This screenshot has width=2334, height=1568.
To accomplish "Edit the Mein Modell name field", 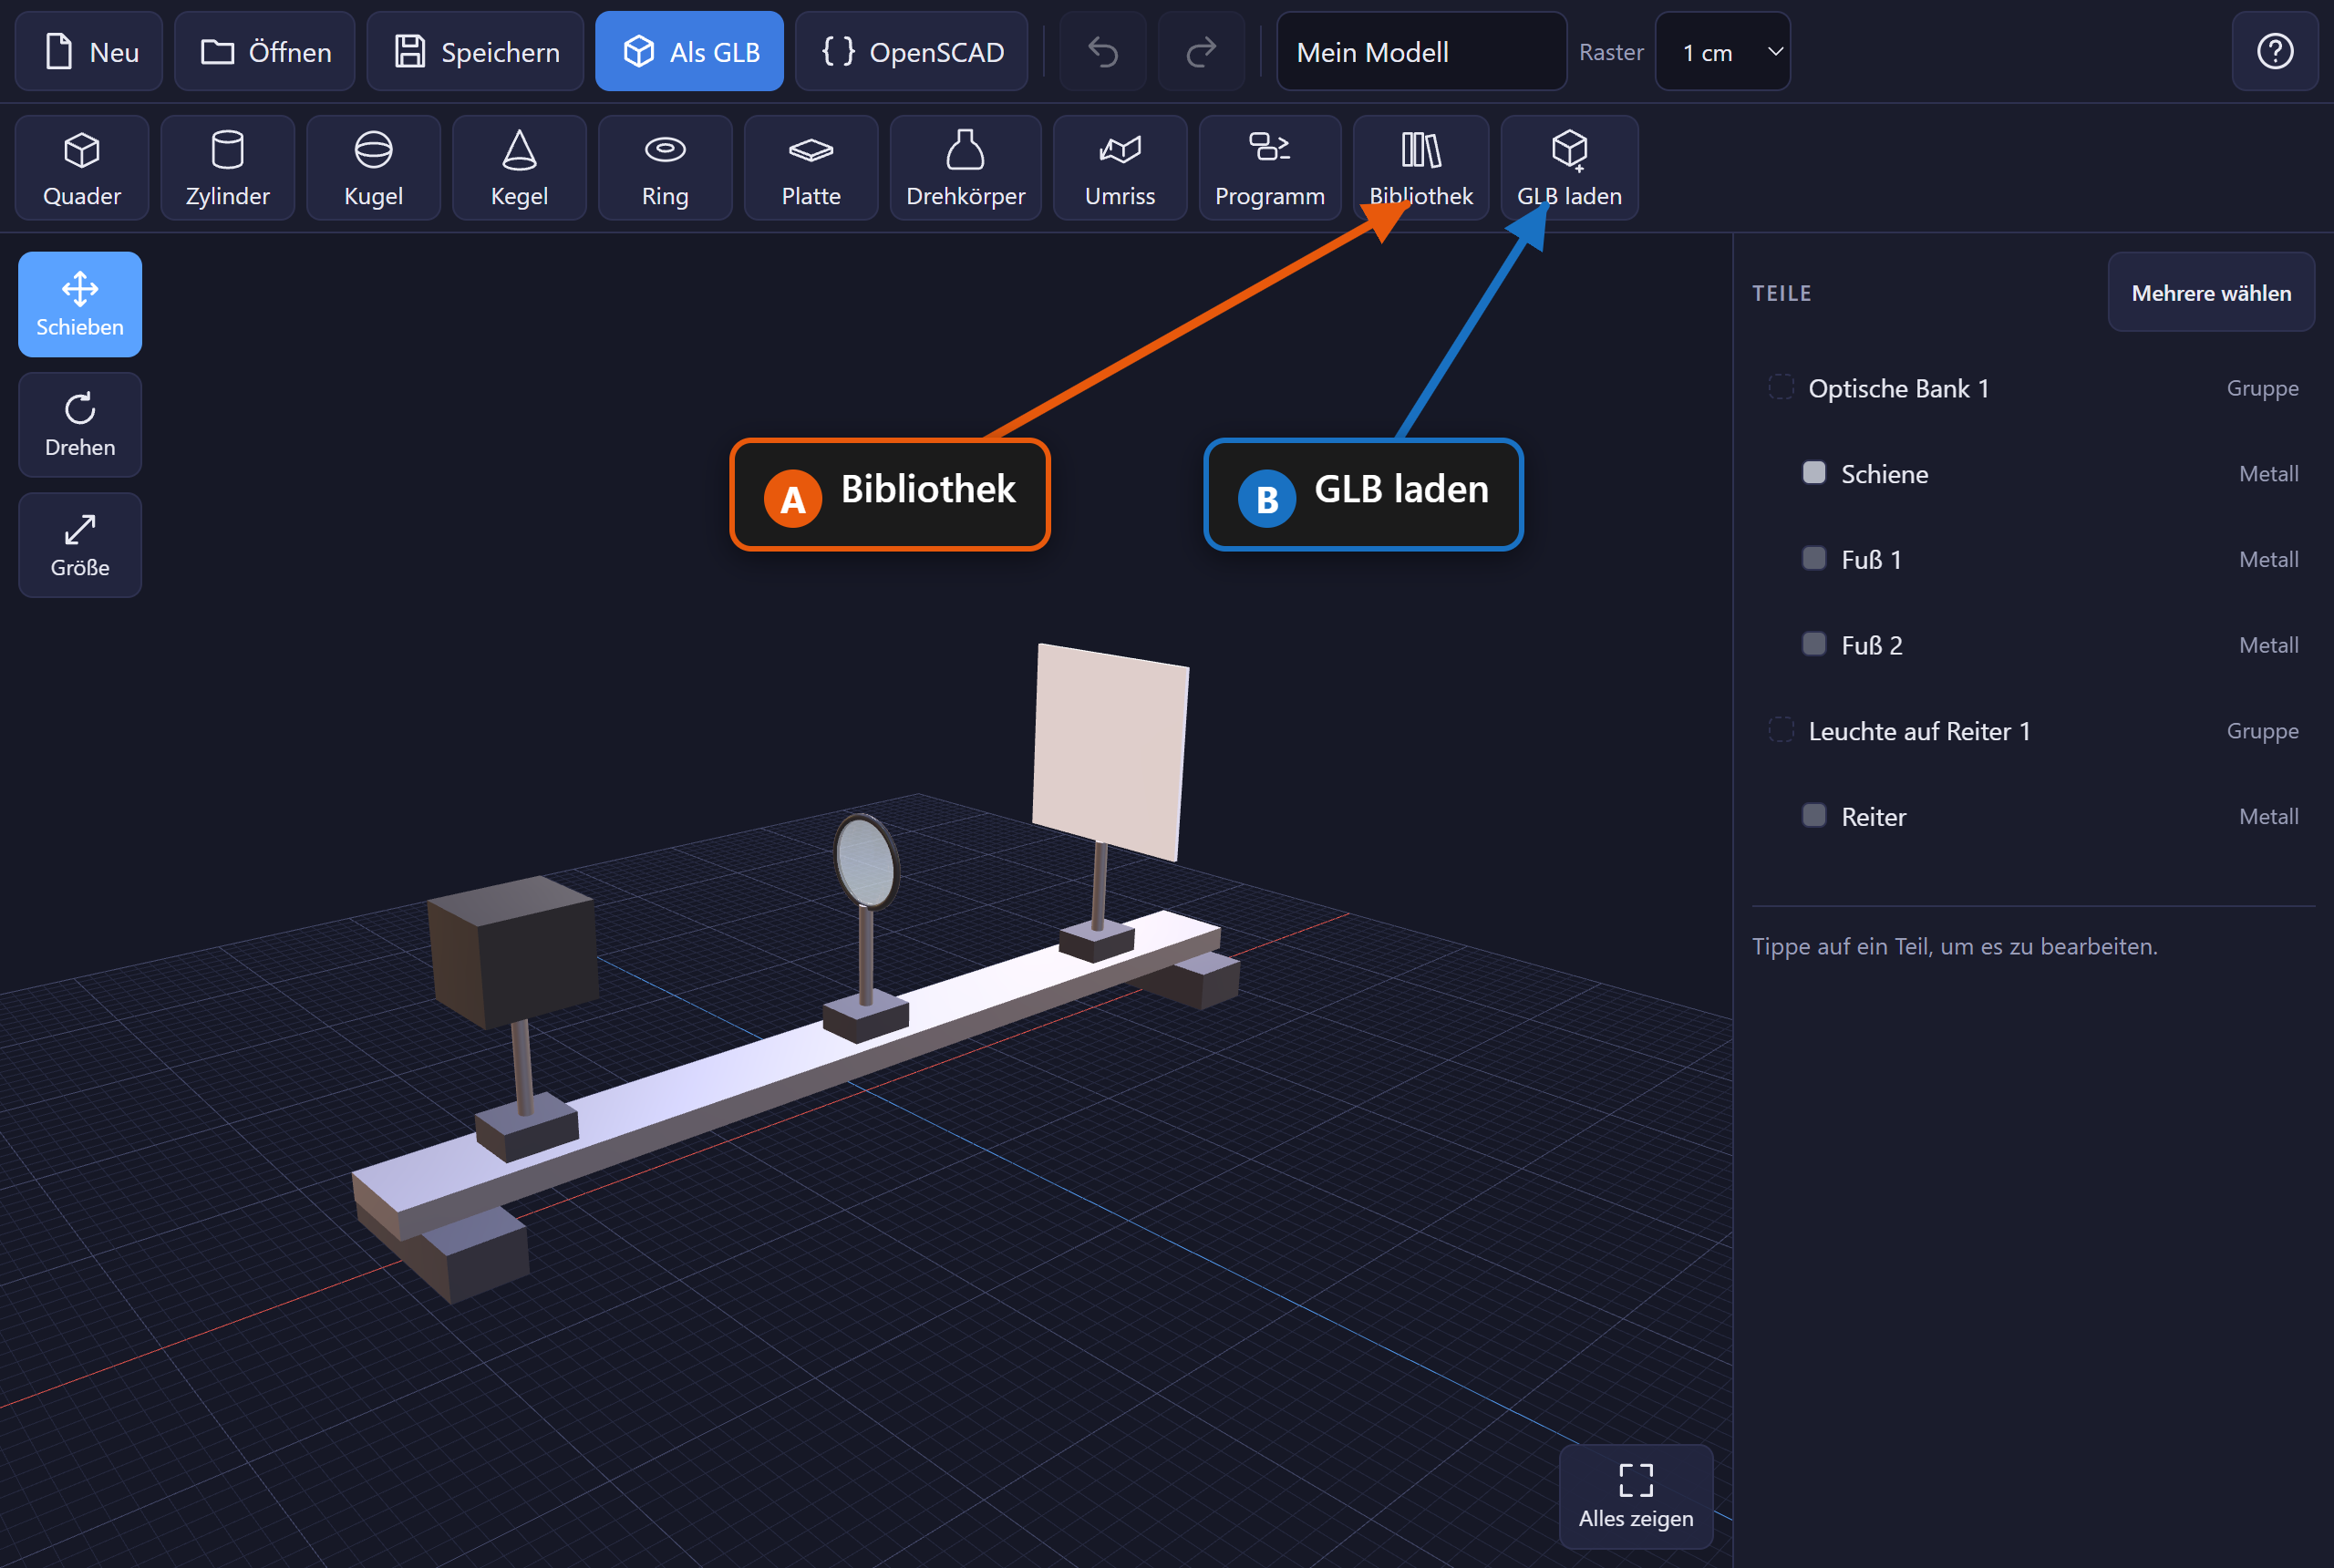I will coord(1422,52).
